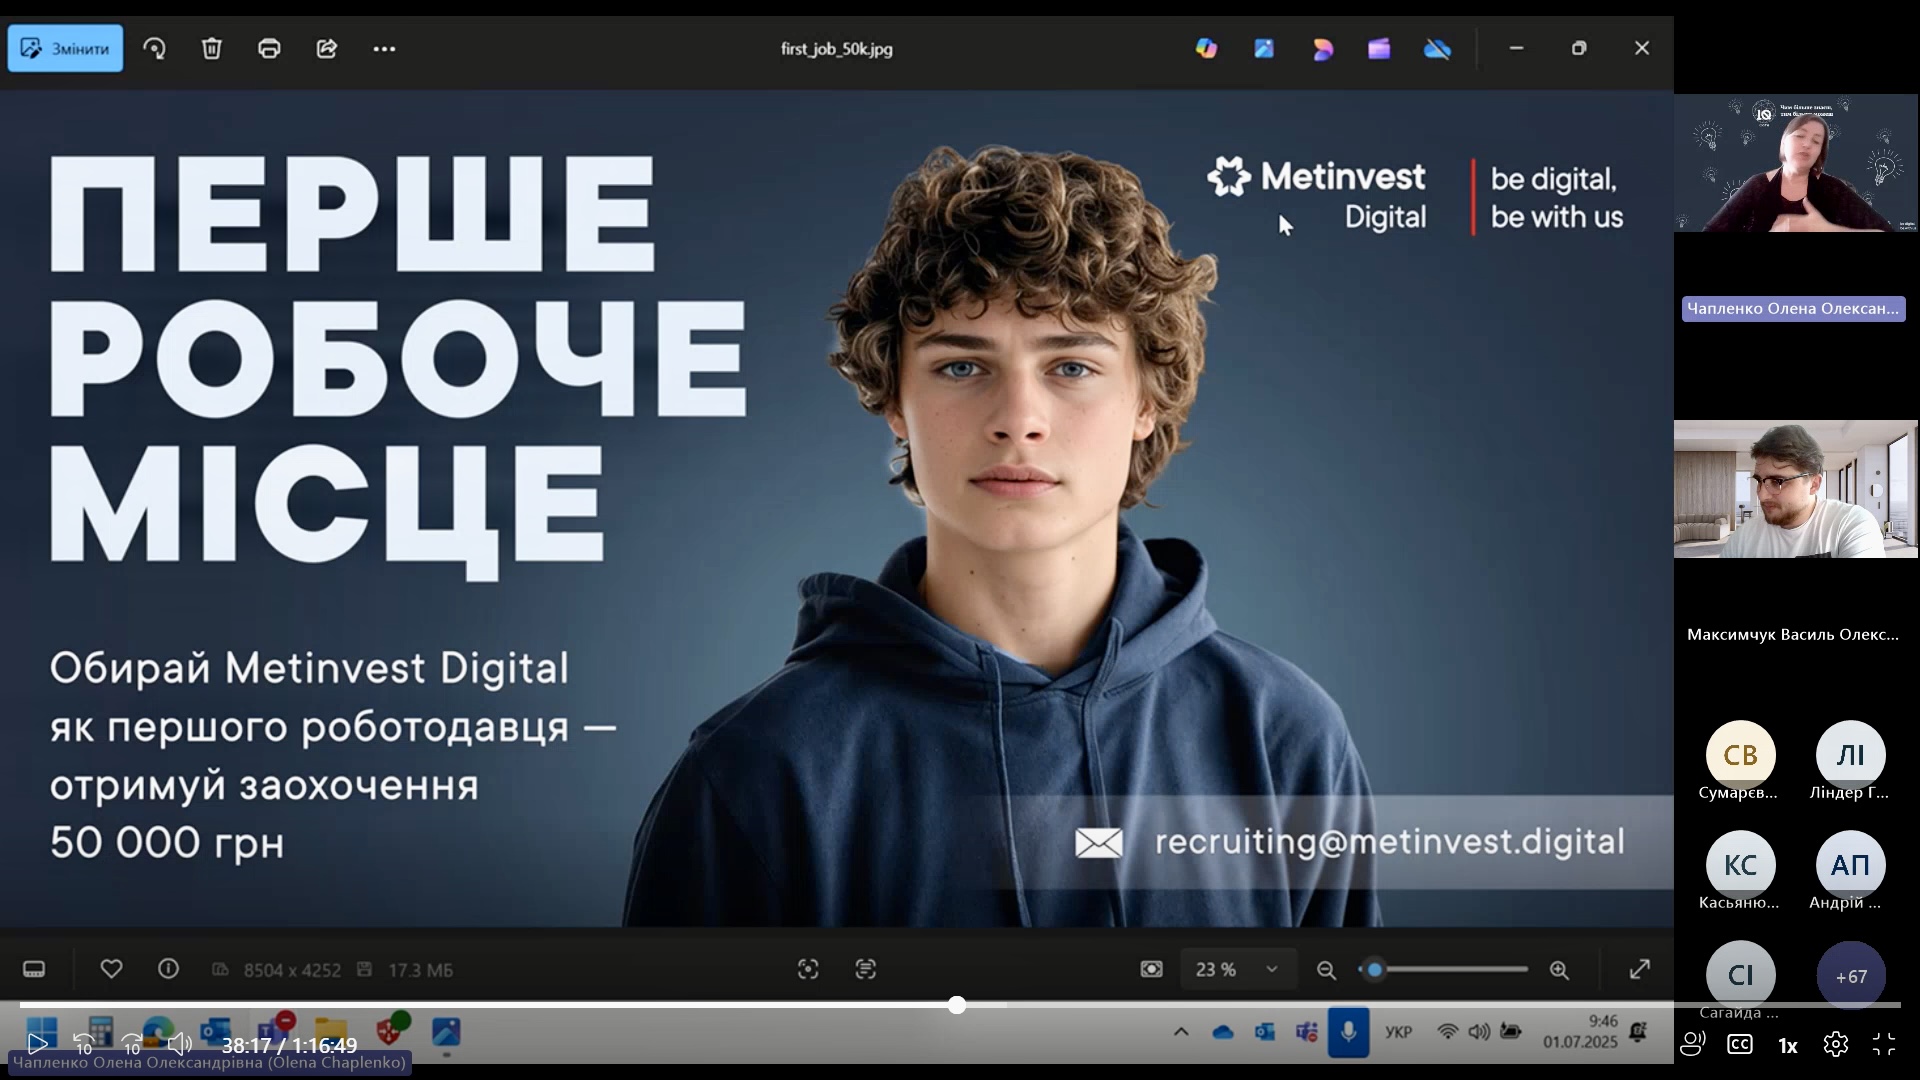Click the КС participant avatar

[x=1741, y=865]
